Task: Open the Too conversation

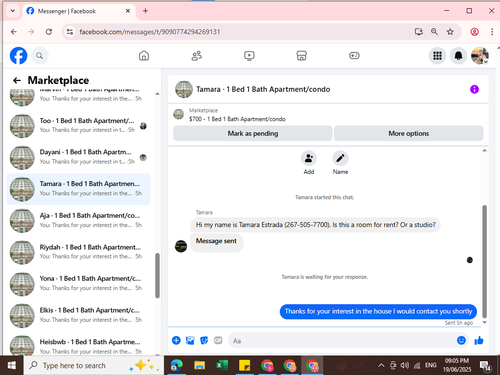Action: pos(78,126)
